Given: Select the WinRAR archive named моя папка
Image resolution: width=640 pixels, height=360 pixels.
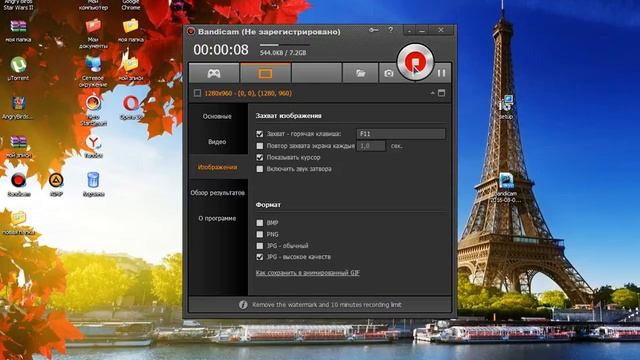Looking at the screenshot, I should coord(18,27).
